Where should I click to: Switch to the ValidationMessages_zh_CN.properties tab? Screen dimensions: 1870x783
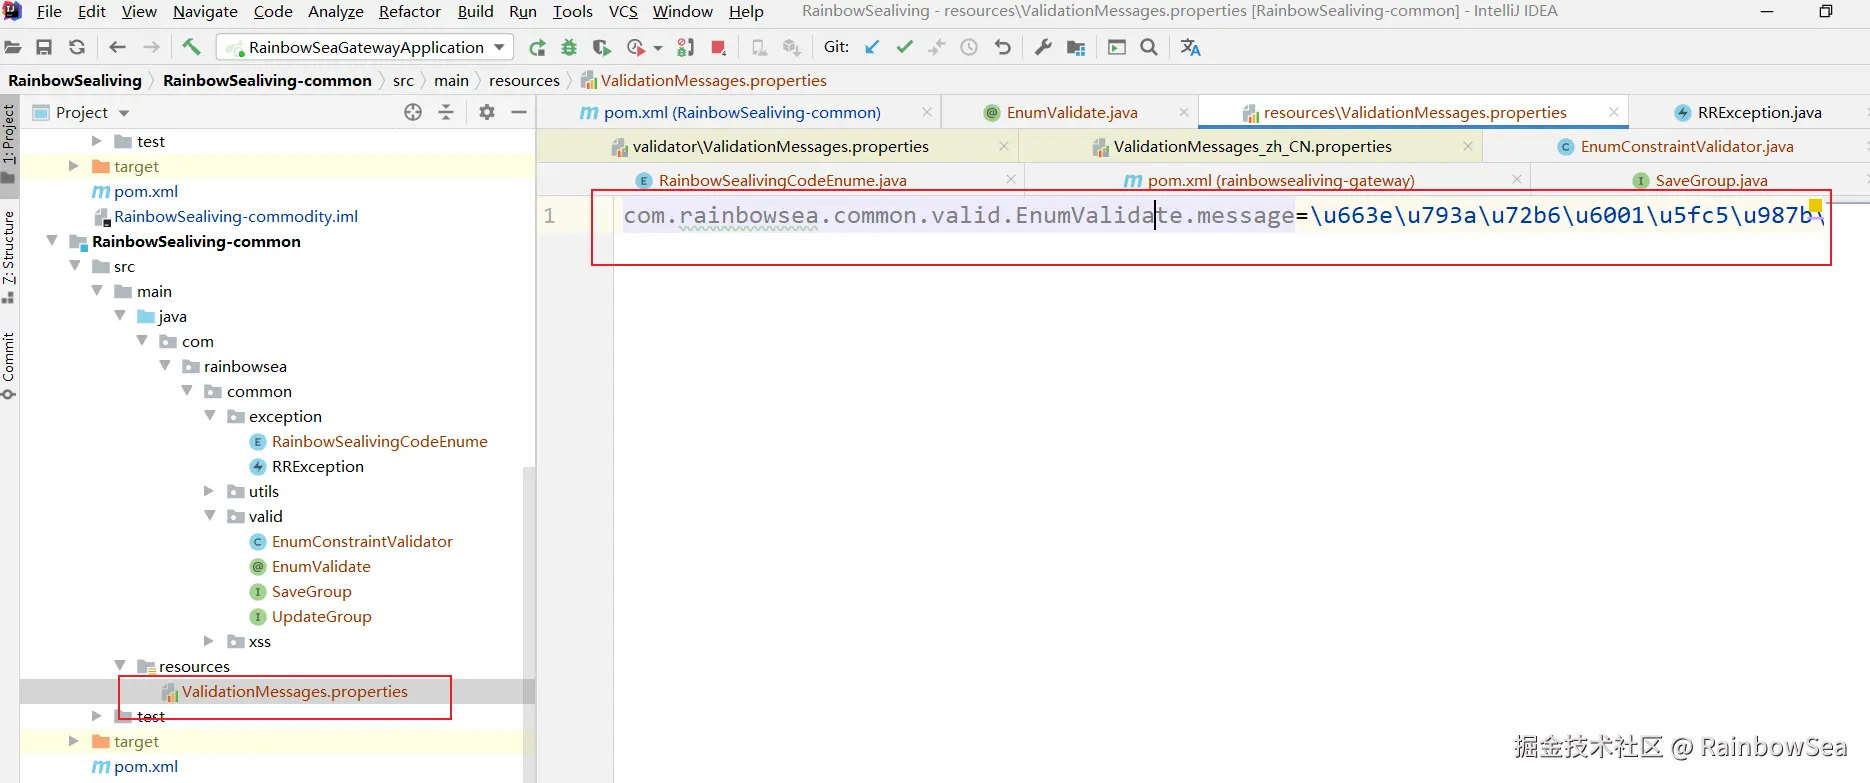[x=1252, y=146]
